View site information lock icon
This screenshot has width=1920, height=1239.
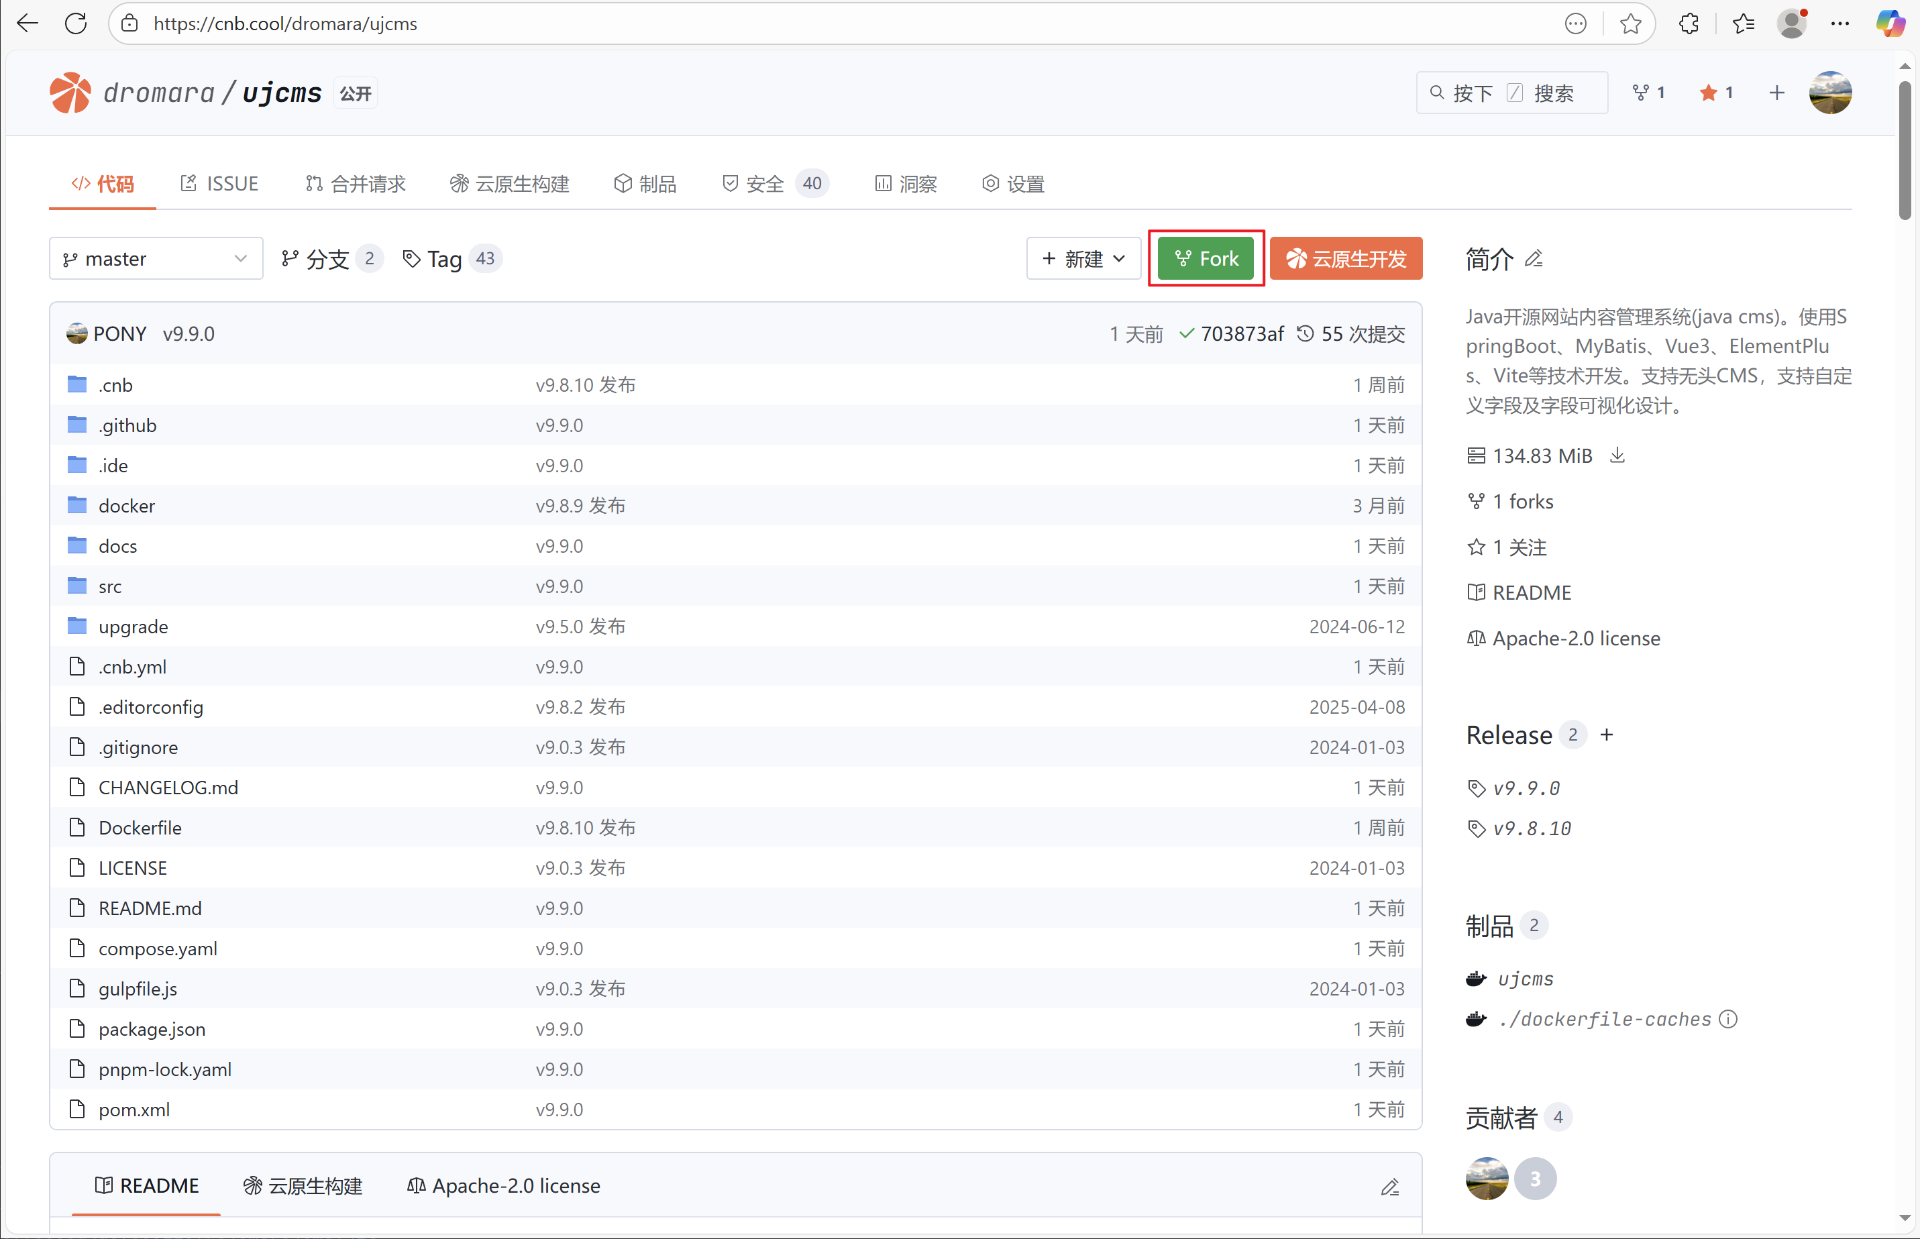(x=130, y=23)
